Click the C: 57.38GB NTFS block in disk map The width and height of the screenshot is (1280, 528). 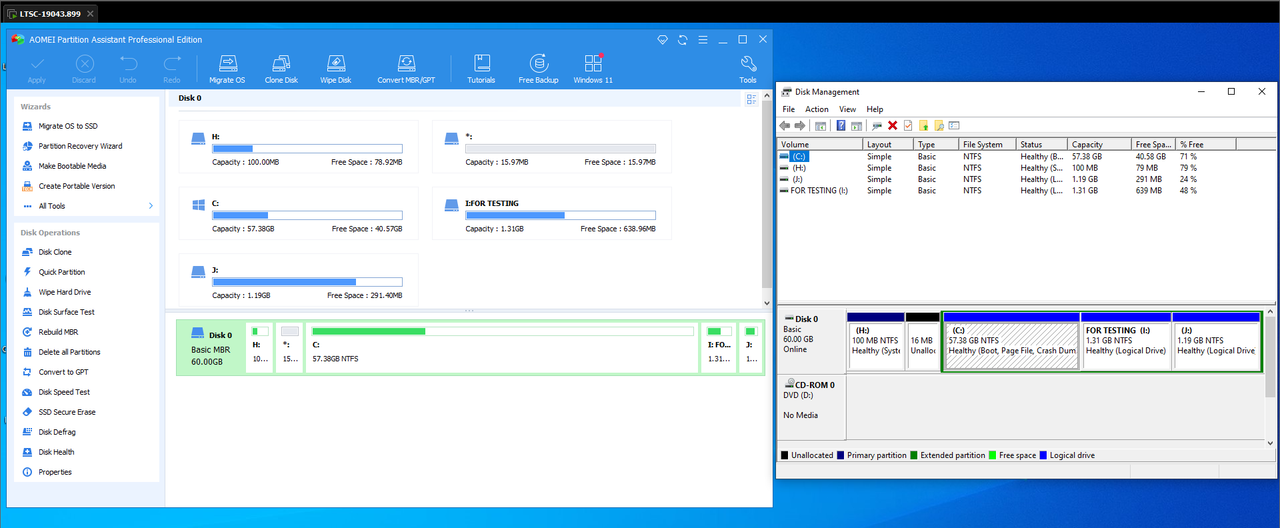(503, 347)
